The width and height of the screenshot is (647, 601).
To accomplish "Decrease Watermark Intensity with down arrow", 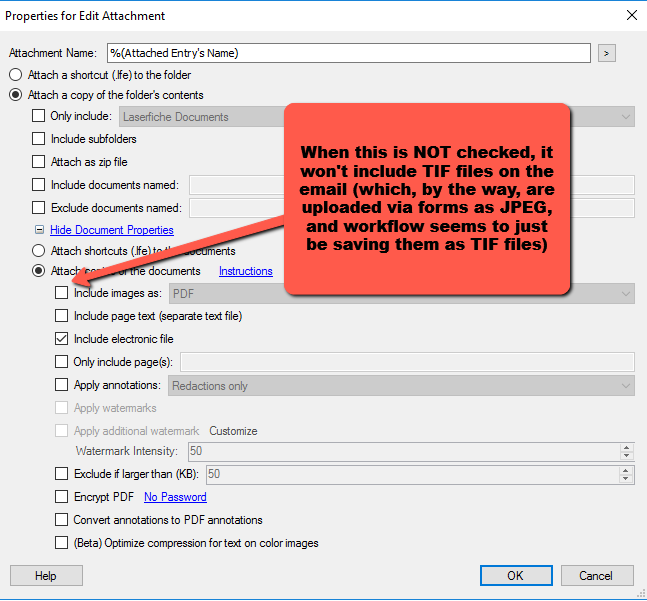I will [x=626, y=455].
